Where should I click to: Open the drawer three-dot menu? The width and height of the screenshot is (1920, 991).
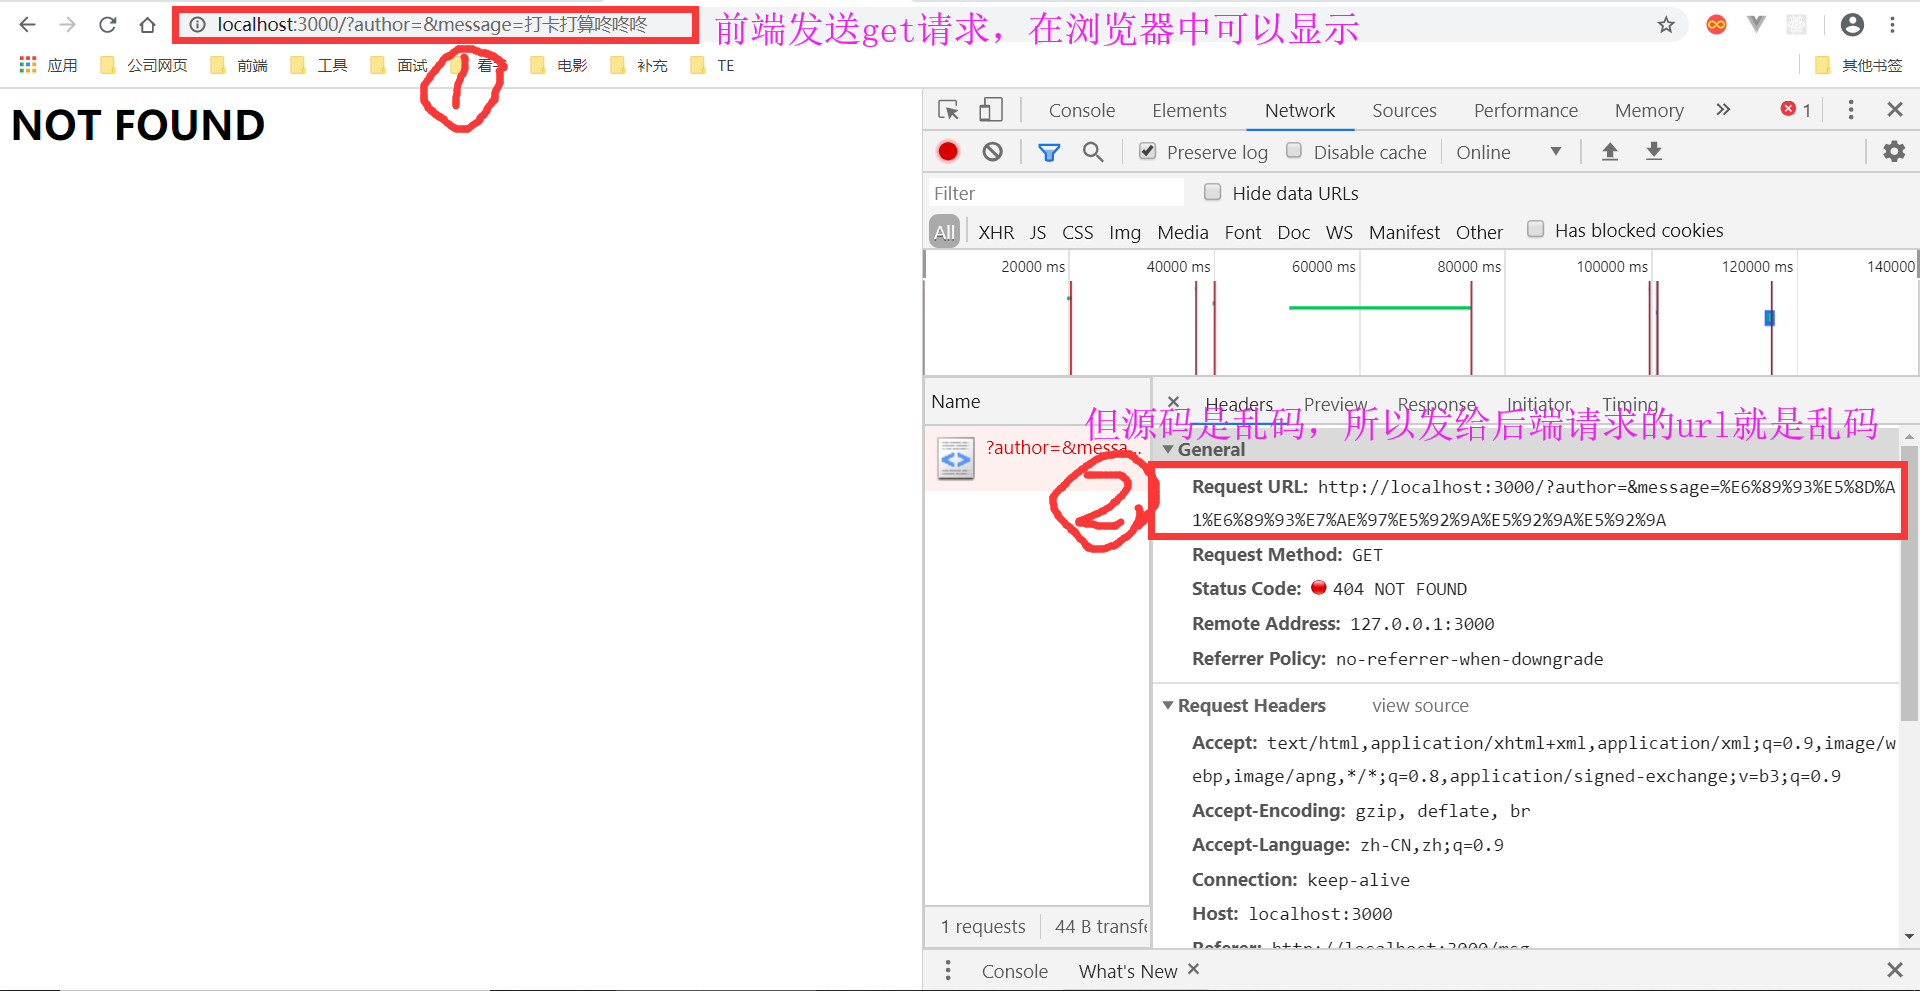[x=948, y=970]
